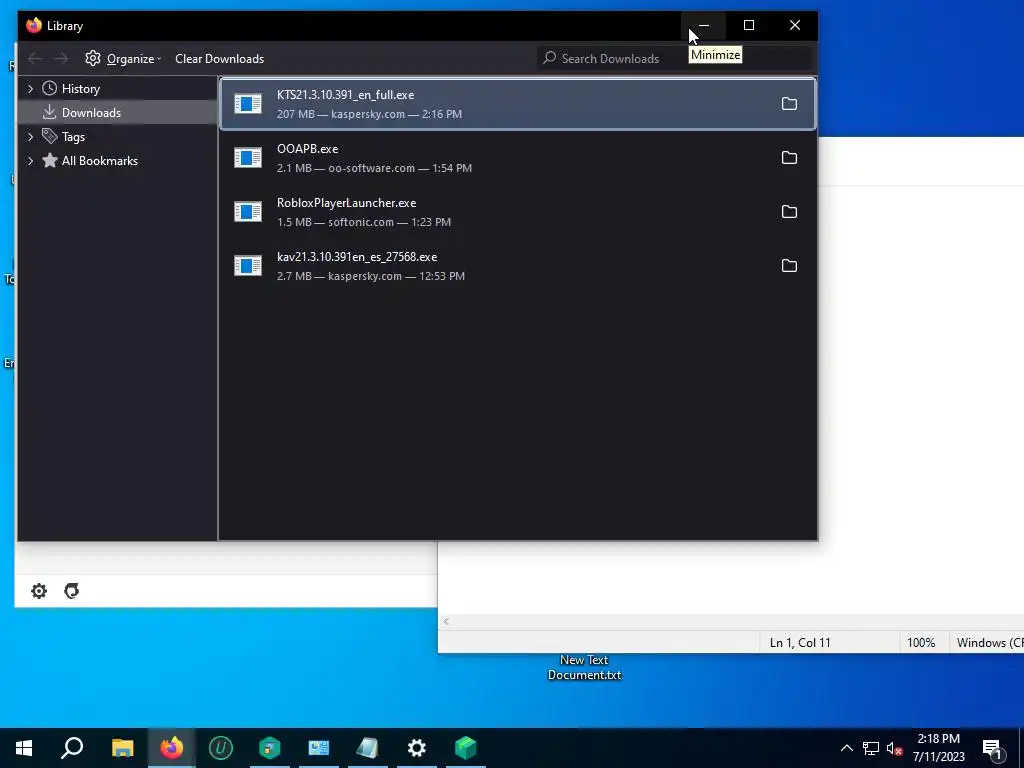Show OOAPB.exe in its folder
This screenshot has height=768, width=1024.
tap(789, 157)
